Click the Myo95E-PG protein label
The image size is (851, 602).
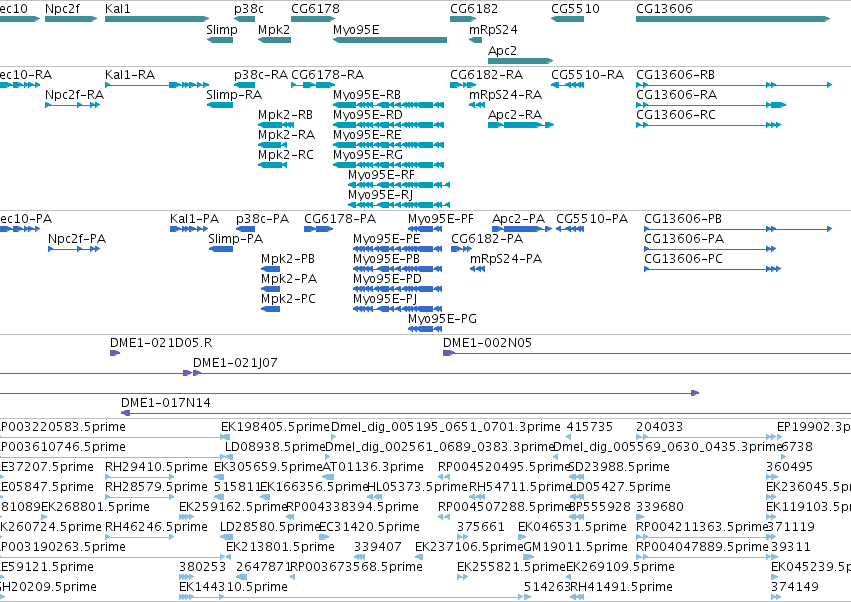(442, 319)
